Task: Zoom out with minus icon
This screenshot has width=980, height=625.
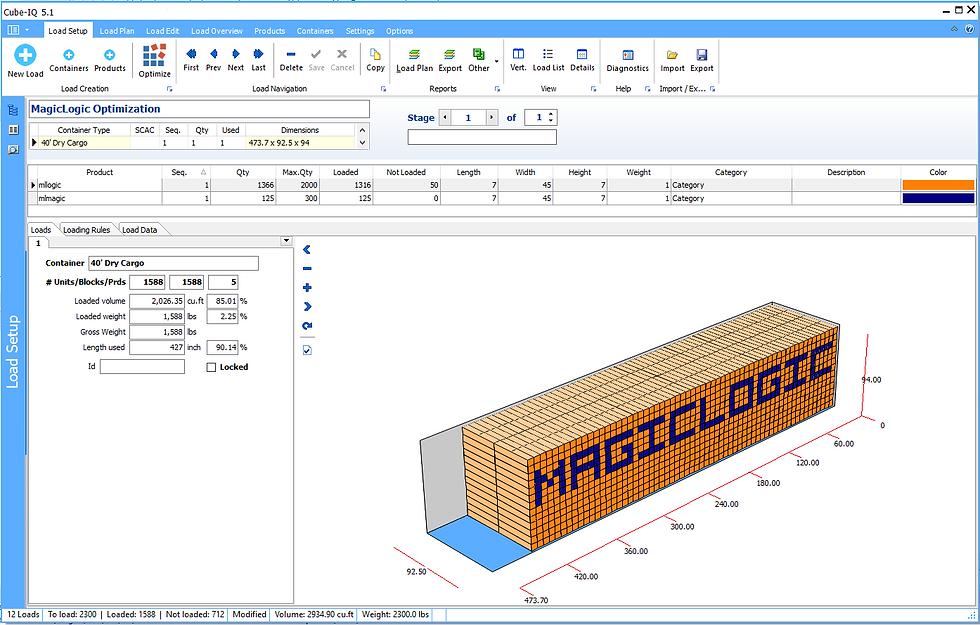Action: 307,269
